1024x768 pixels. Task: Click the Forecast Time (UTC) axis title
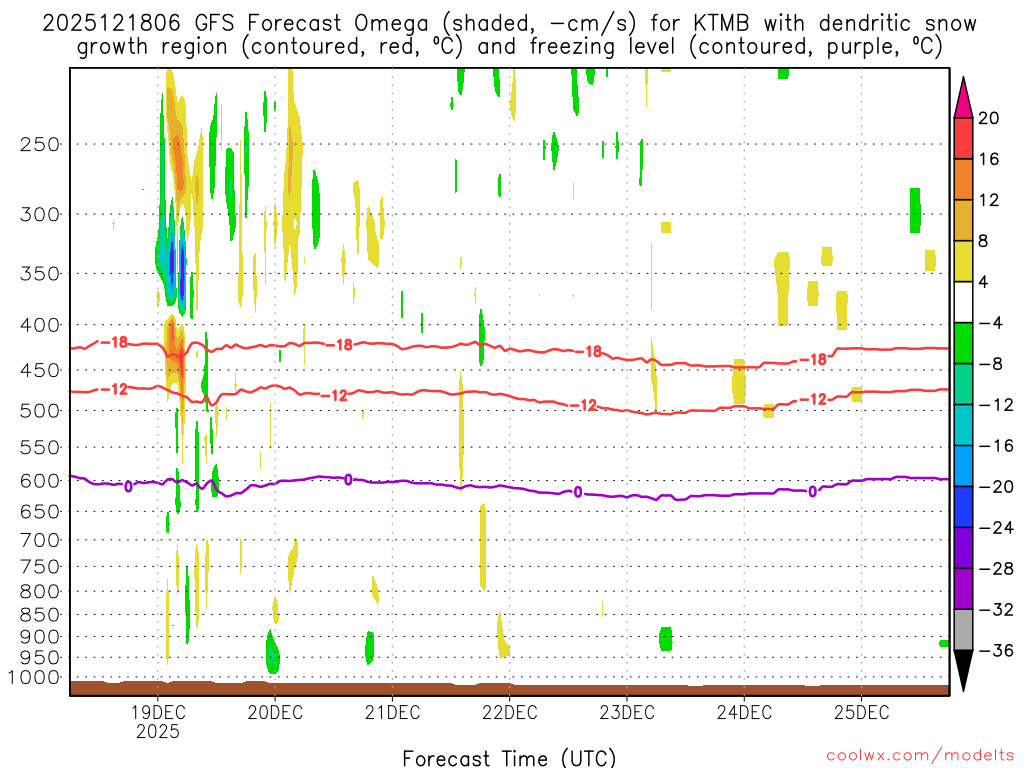point(509,758)
